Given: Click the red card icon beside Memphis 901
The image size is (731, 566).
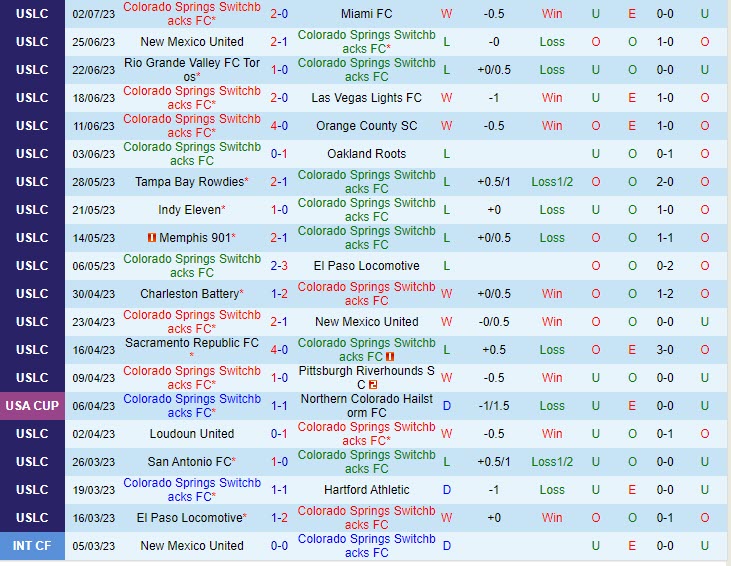Looking at the screenshot, I should [152, 238].
